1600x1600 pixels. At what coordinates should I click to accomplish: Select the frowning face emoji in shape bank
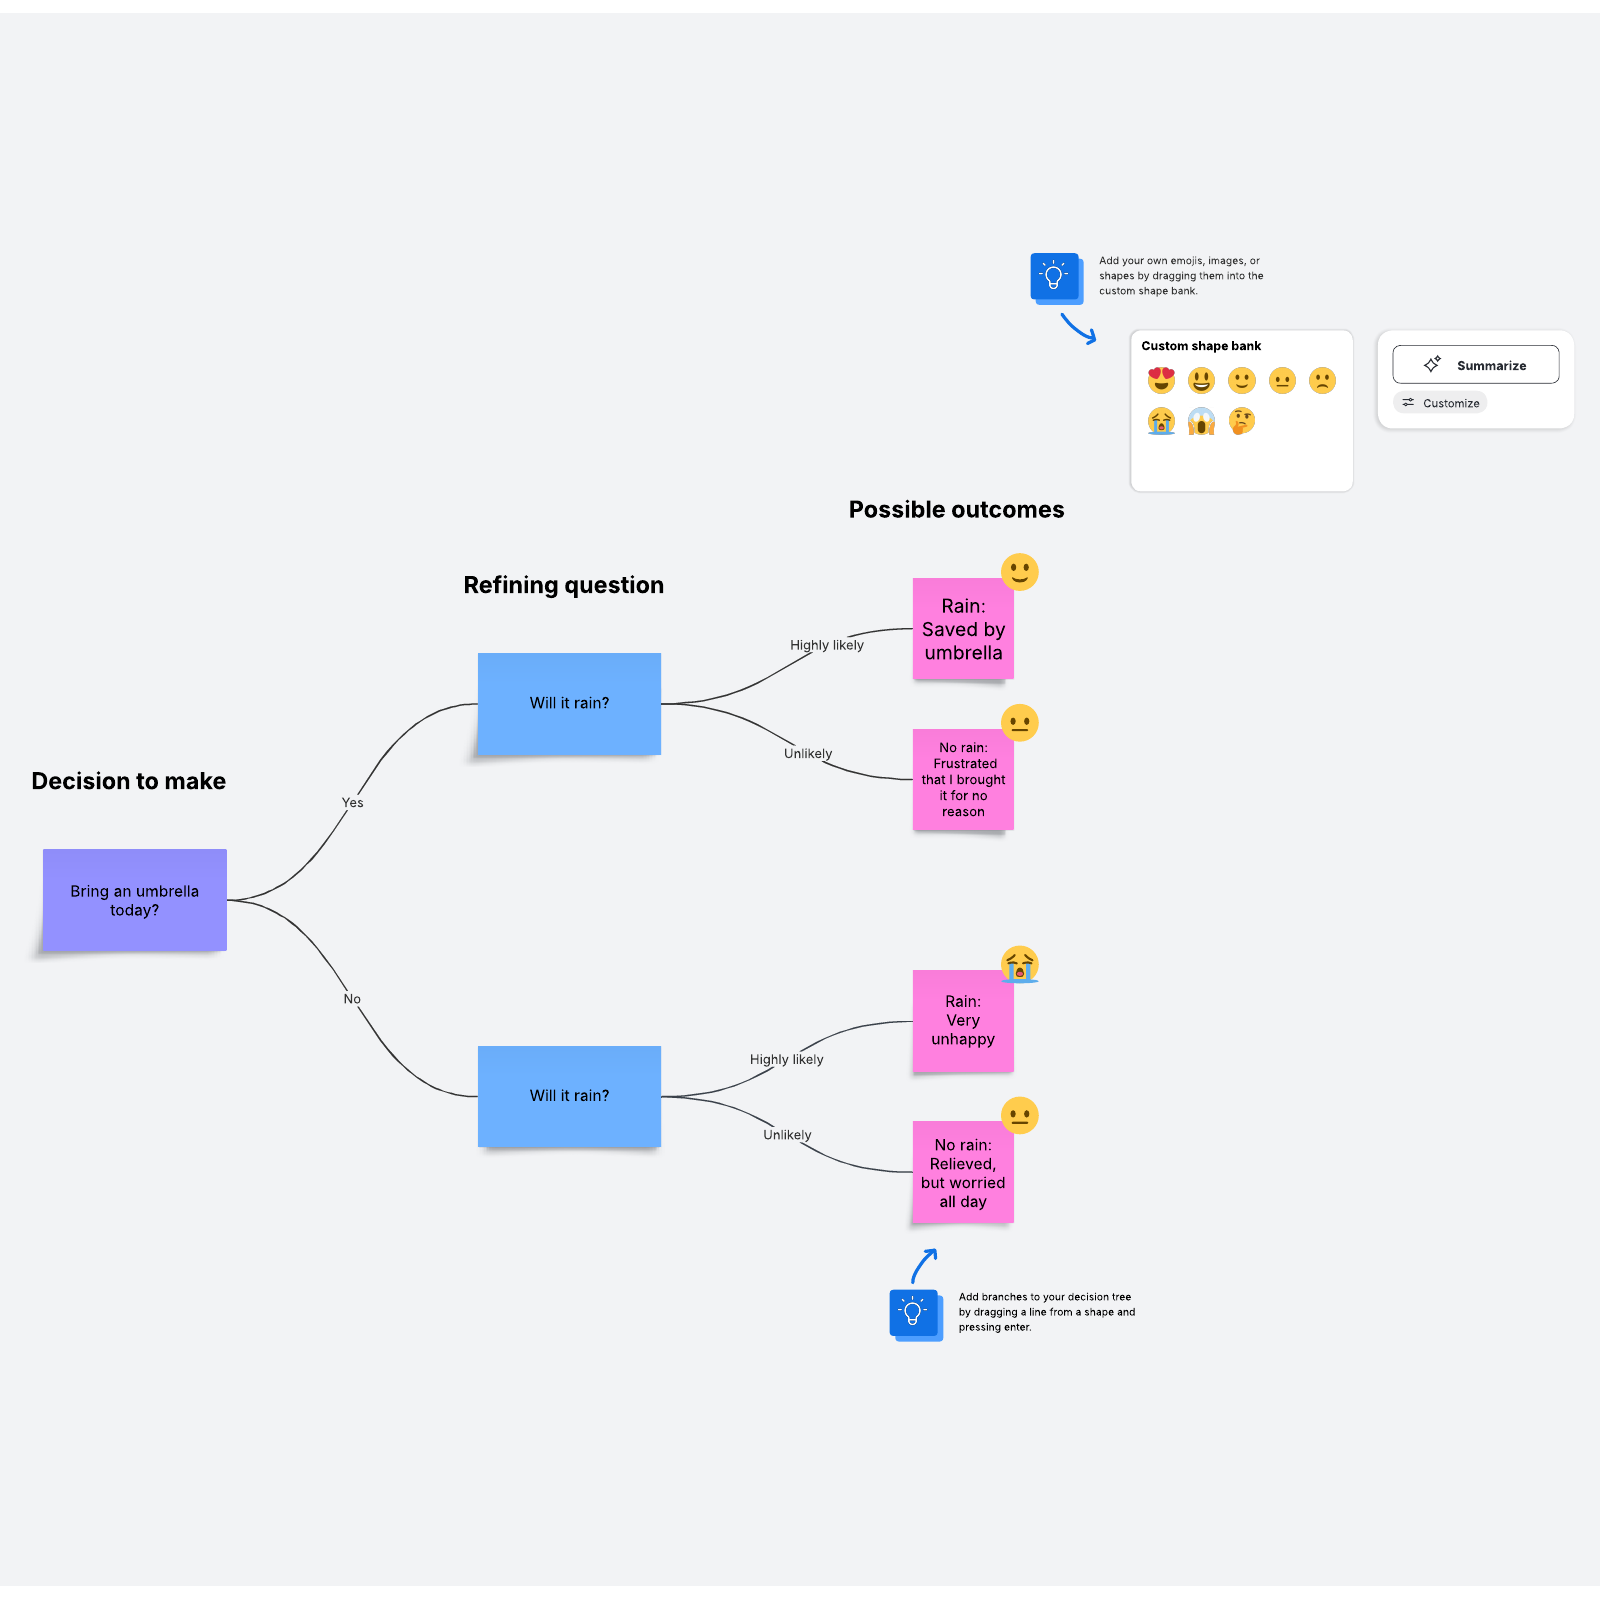click(1322, 380)
